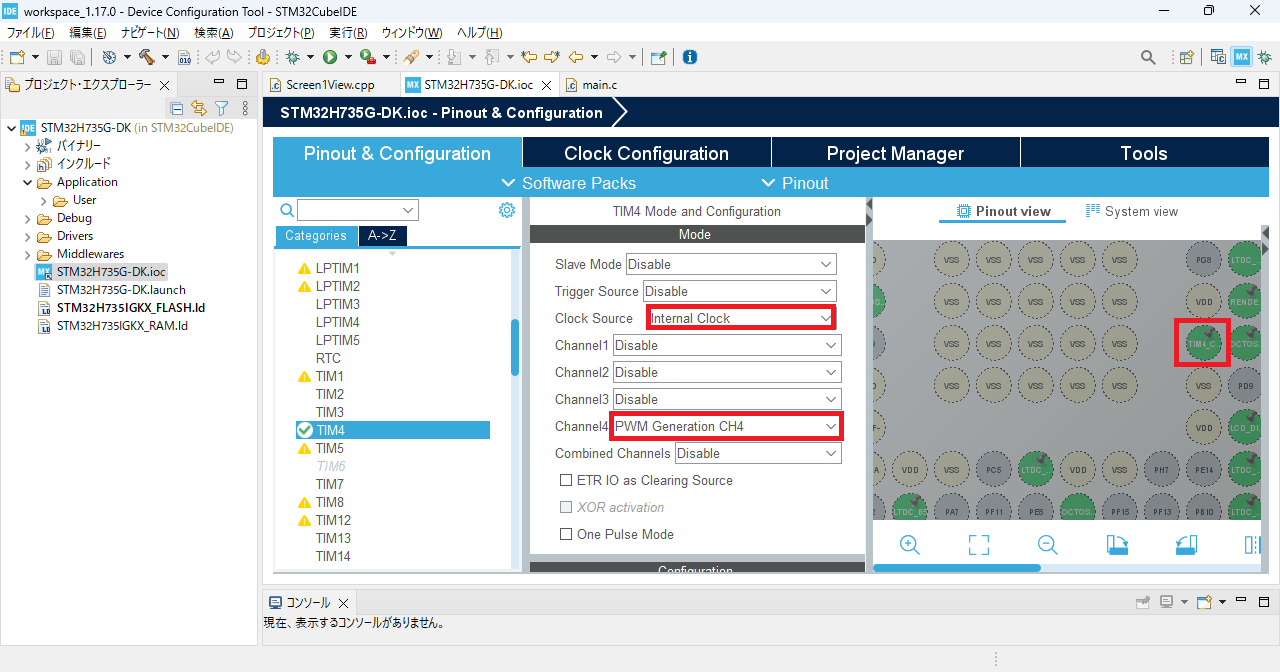
Task: Close the Project Explorer view
Action: [x=165, y=85]
